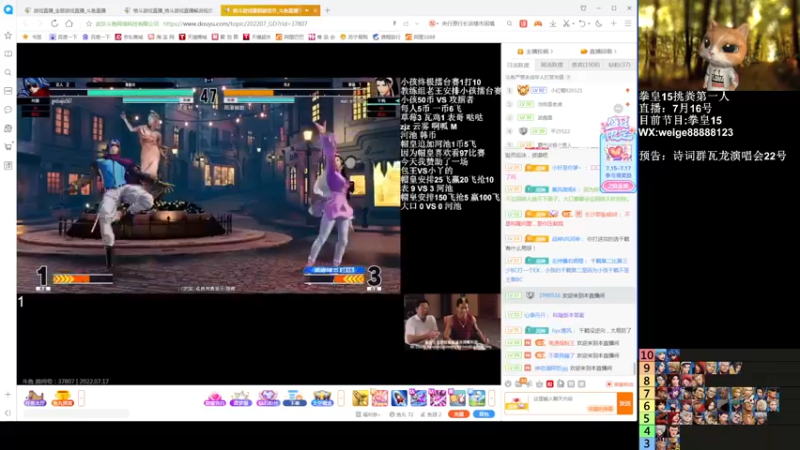Open the favorites star in the left sidebar
The height and width of the screenshot is (450, 800).
click(x=8, y=35)
